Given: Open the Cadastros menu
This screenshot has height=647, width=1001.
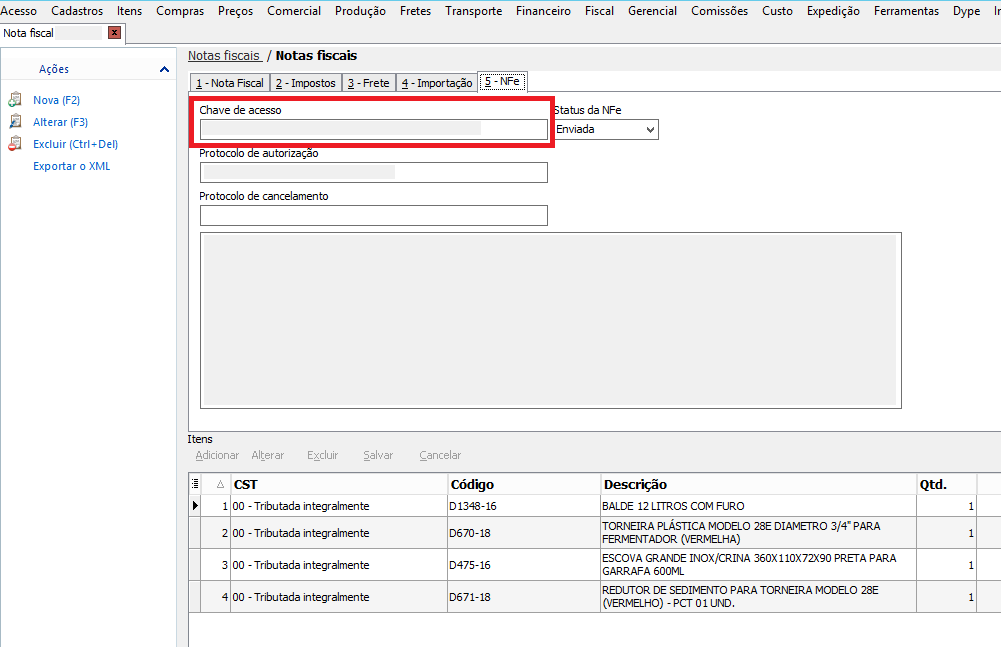Looking at the screenshot, I should coord(77,11).
